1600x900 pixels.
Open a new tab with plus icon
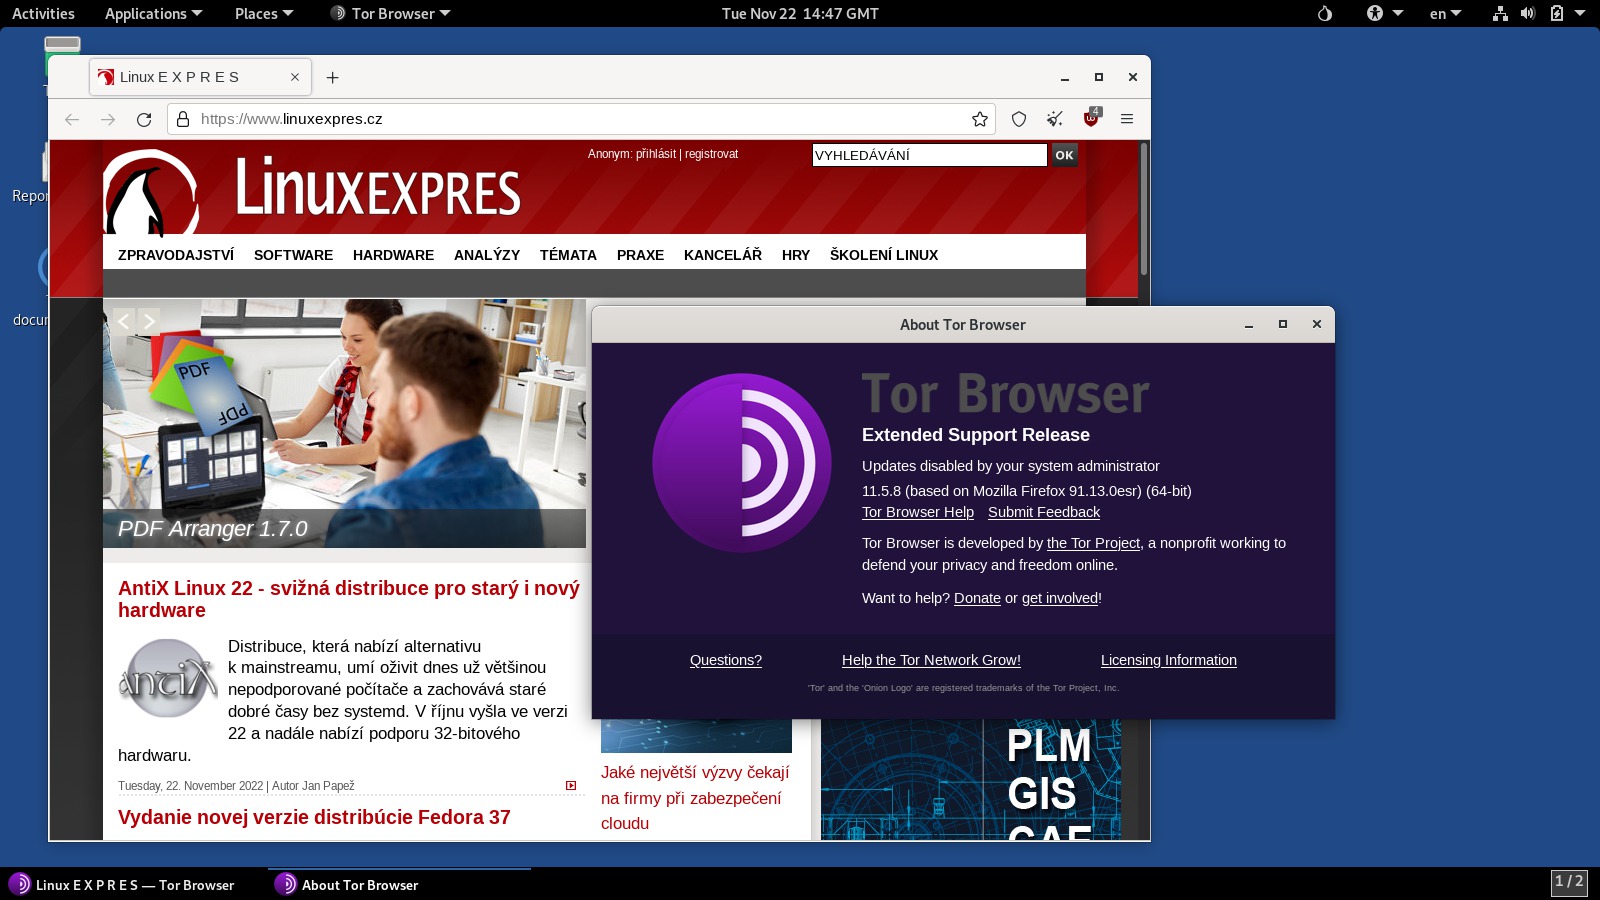click(333, 77)
